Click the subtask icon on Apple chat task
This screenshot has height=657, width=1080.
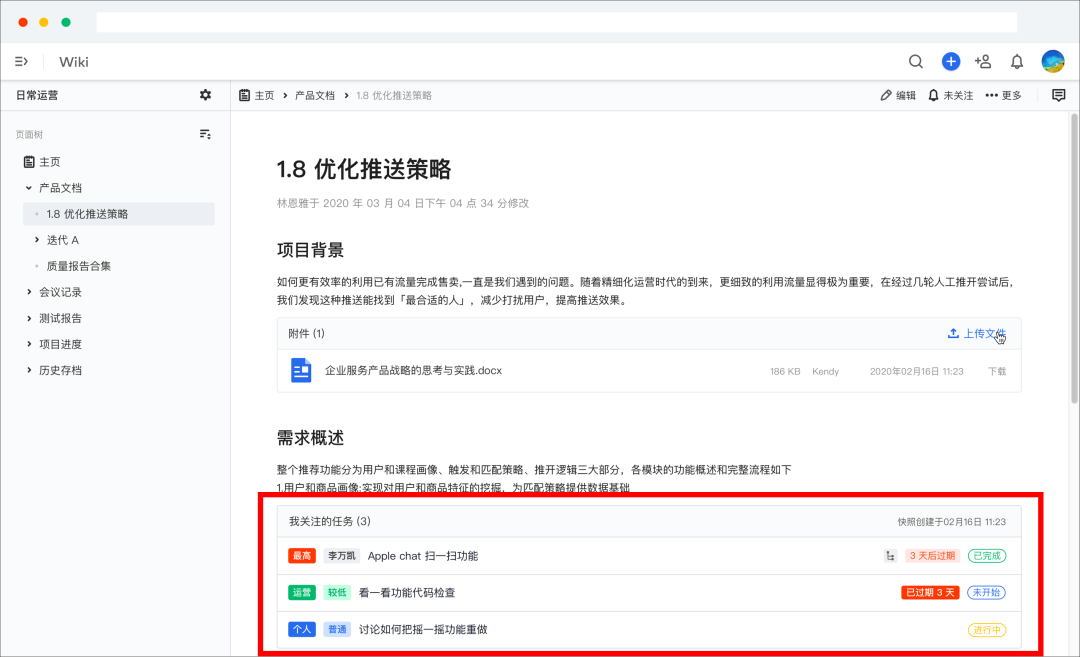[890, 555]
